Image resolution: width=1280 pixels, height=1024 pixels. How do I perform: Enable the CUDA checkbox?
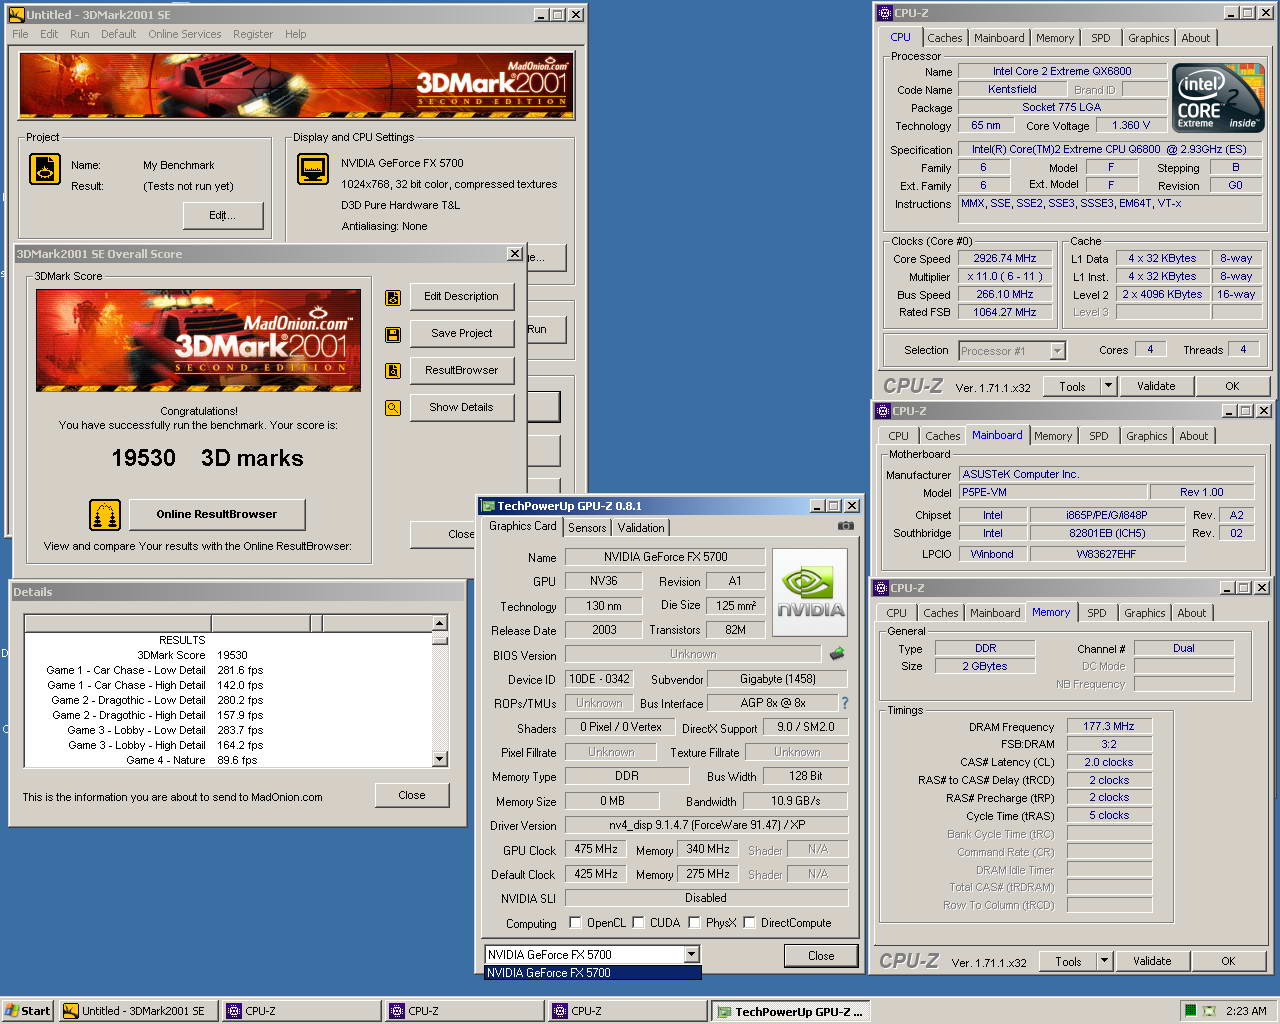[639, 923]
